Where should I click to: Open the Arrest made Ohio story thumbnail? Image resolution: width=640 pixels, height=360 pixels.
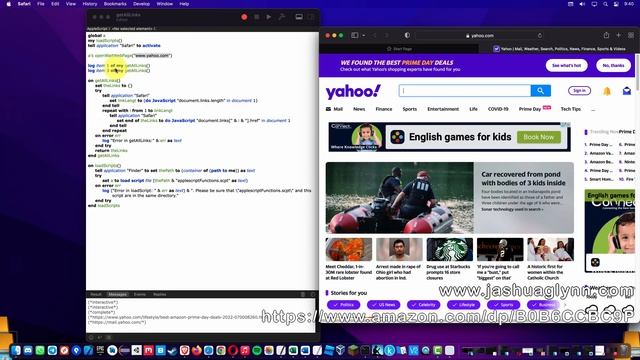coord(399,249)
